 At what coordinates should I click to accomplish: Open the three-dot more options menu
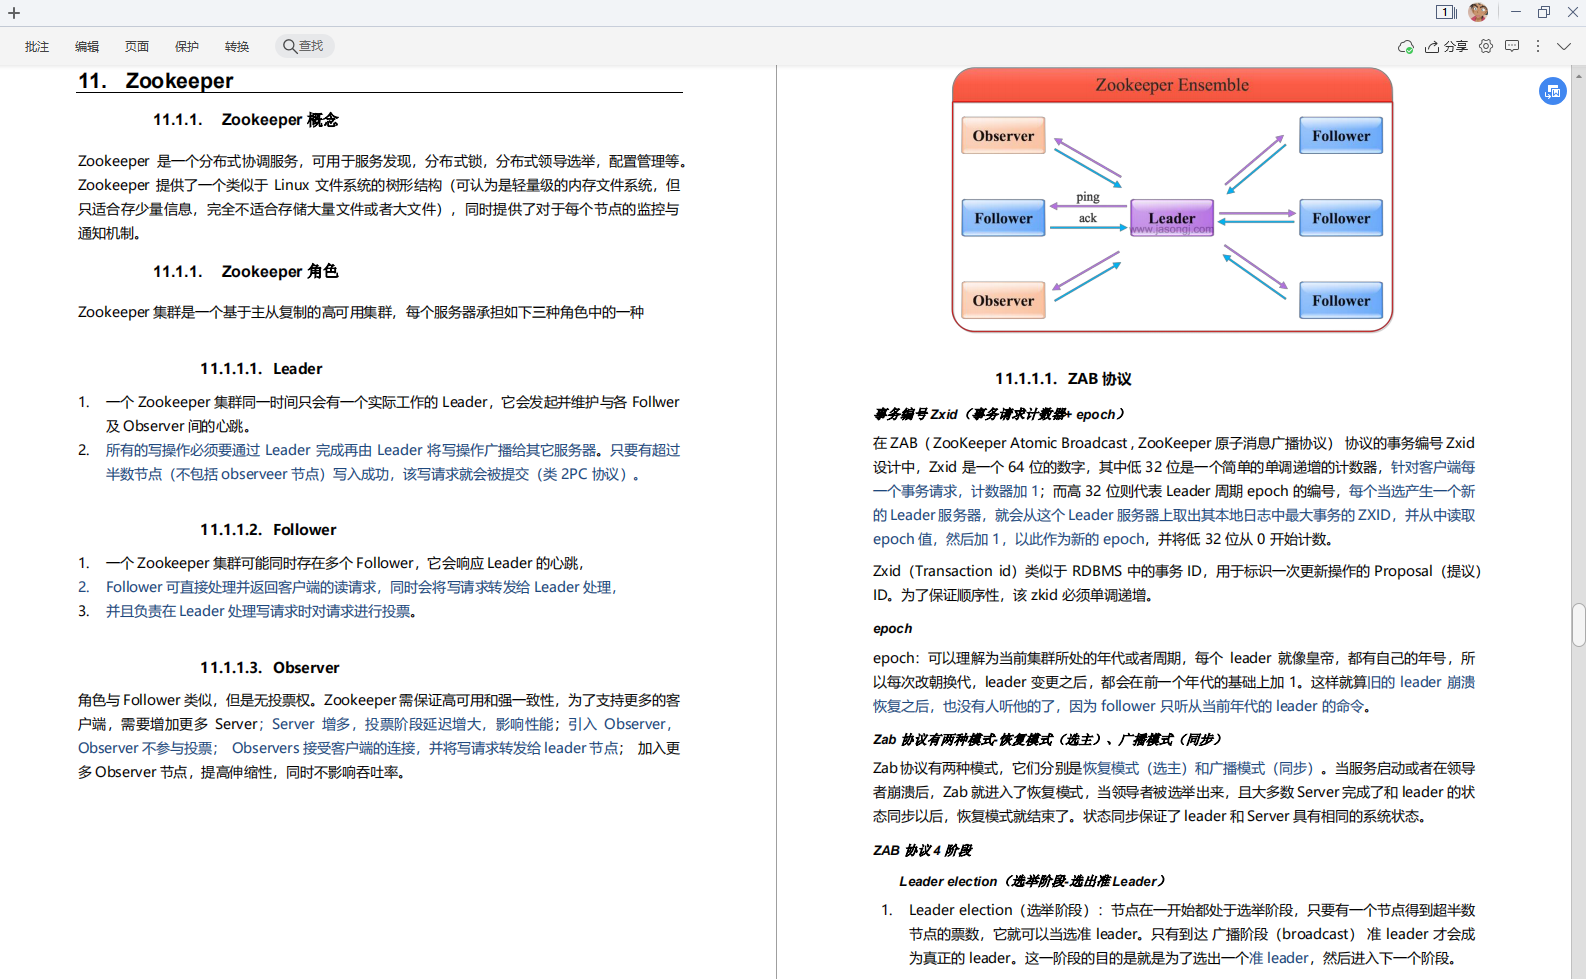(1538, 46)
